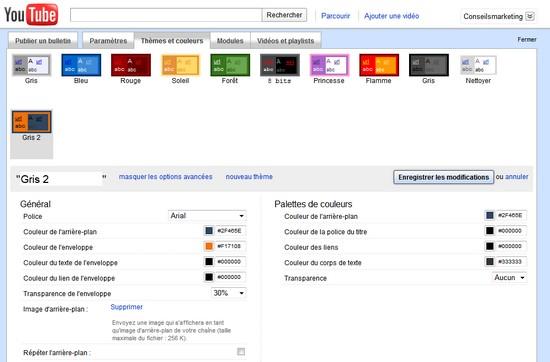Click texte de l'enveloppe hex value field
This screenshot has height=362, width=550.
click(230, 262)
